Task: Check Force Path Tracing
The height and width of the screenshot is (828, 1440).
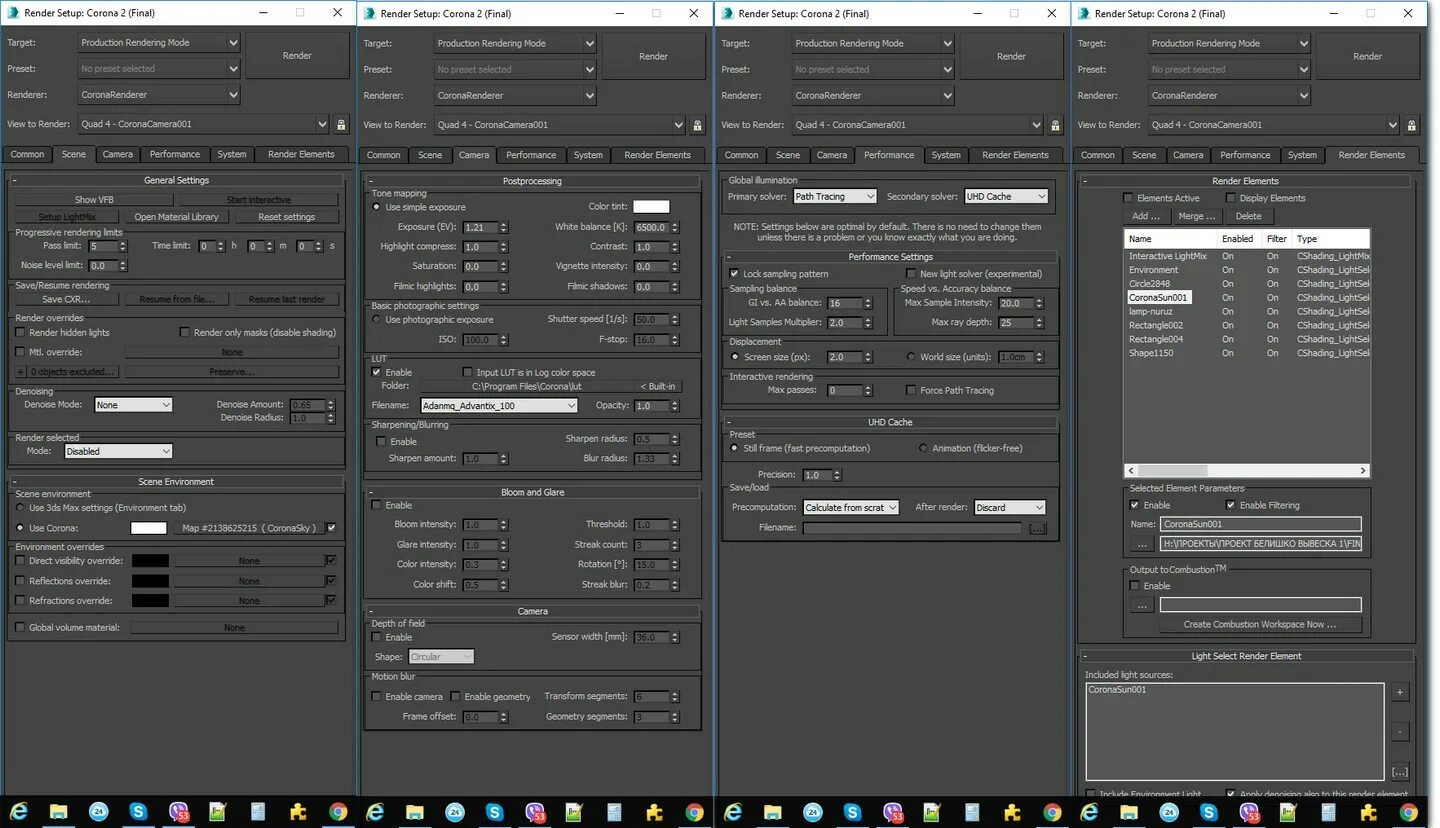Action: click(911, 391)
